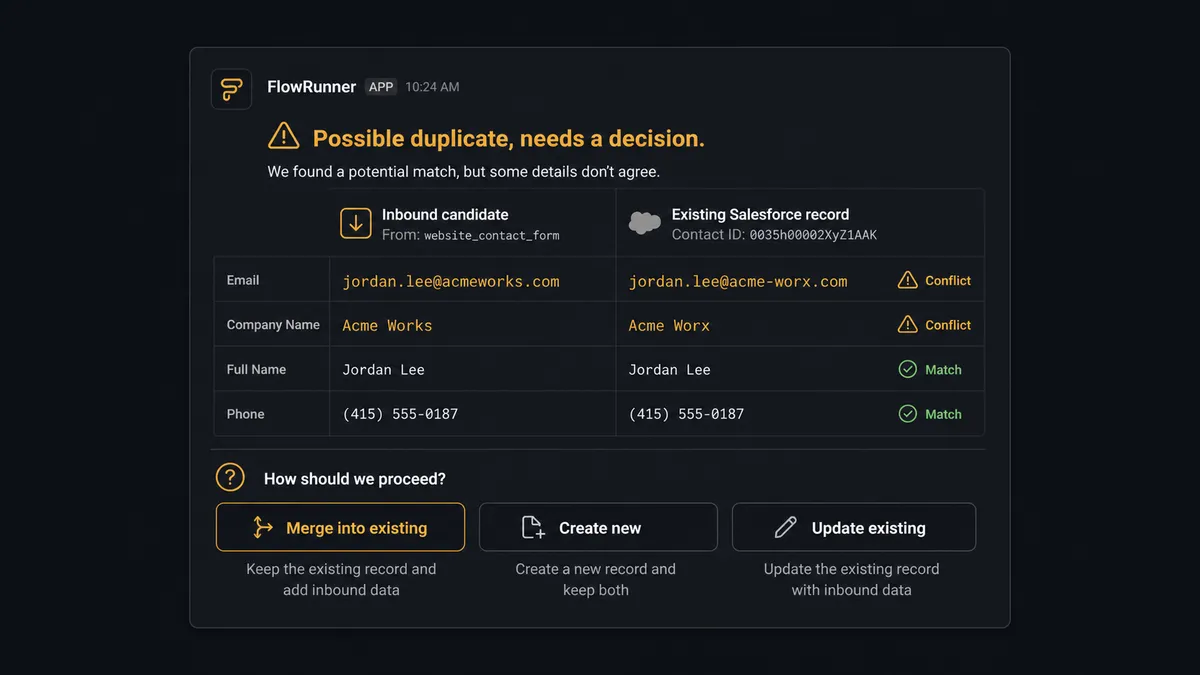Click the existing email jordan.lee@acme-worx.com
The height and width of the screenshot is (675, 1200).
tap(738, 281)
